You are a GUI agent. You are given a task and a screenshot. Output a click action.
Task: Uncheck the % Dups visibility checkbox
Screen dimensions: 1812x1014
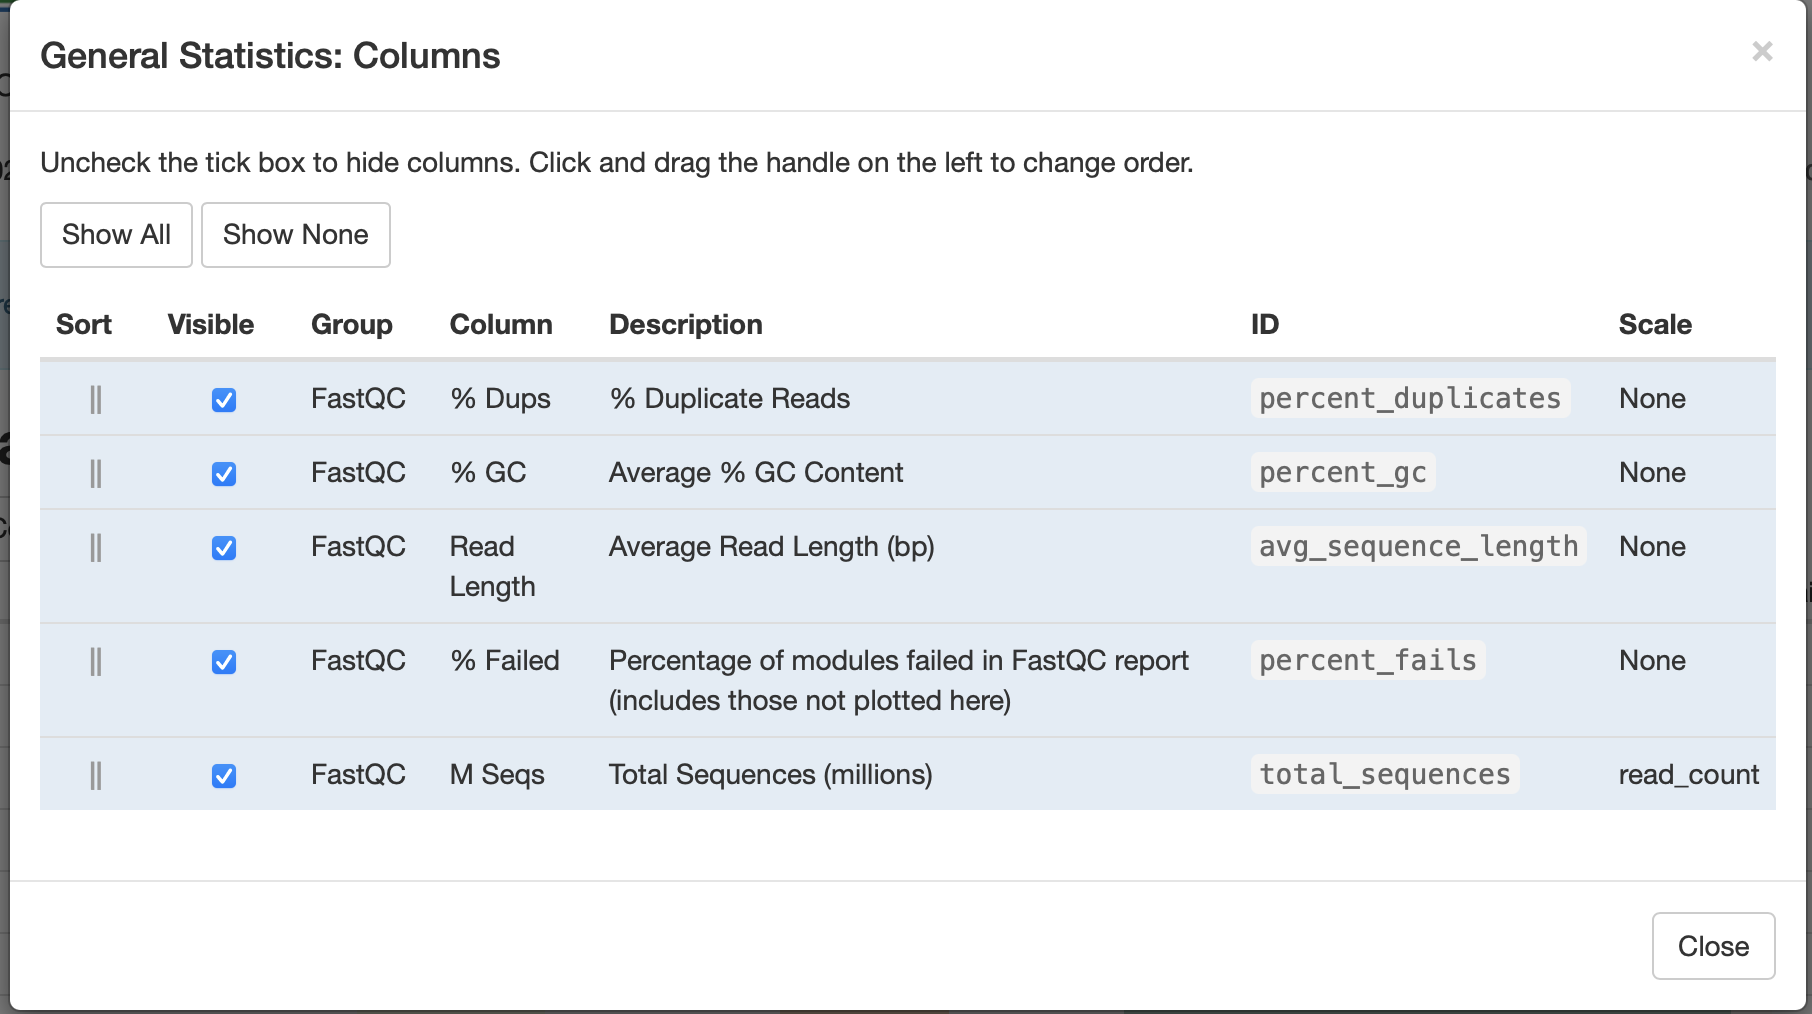224,400
